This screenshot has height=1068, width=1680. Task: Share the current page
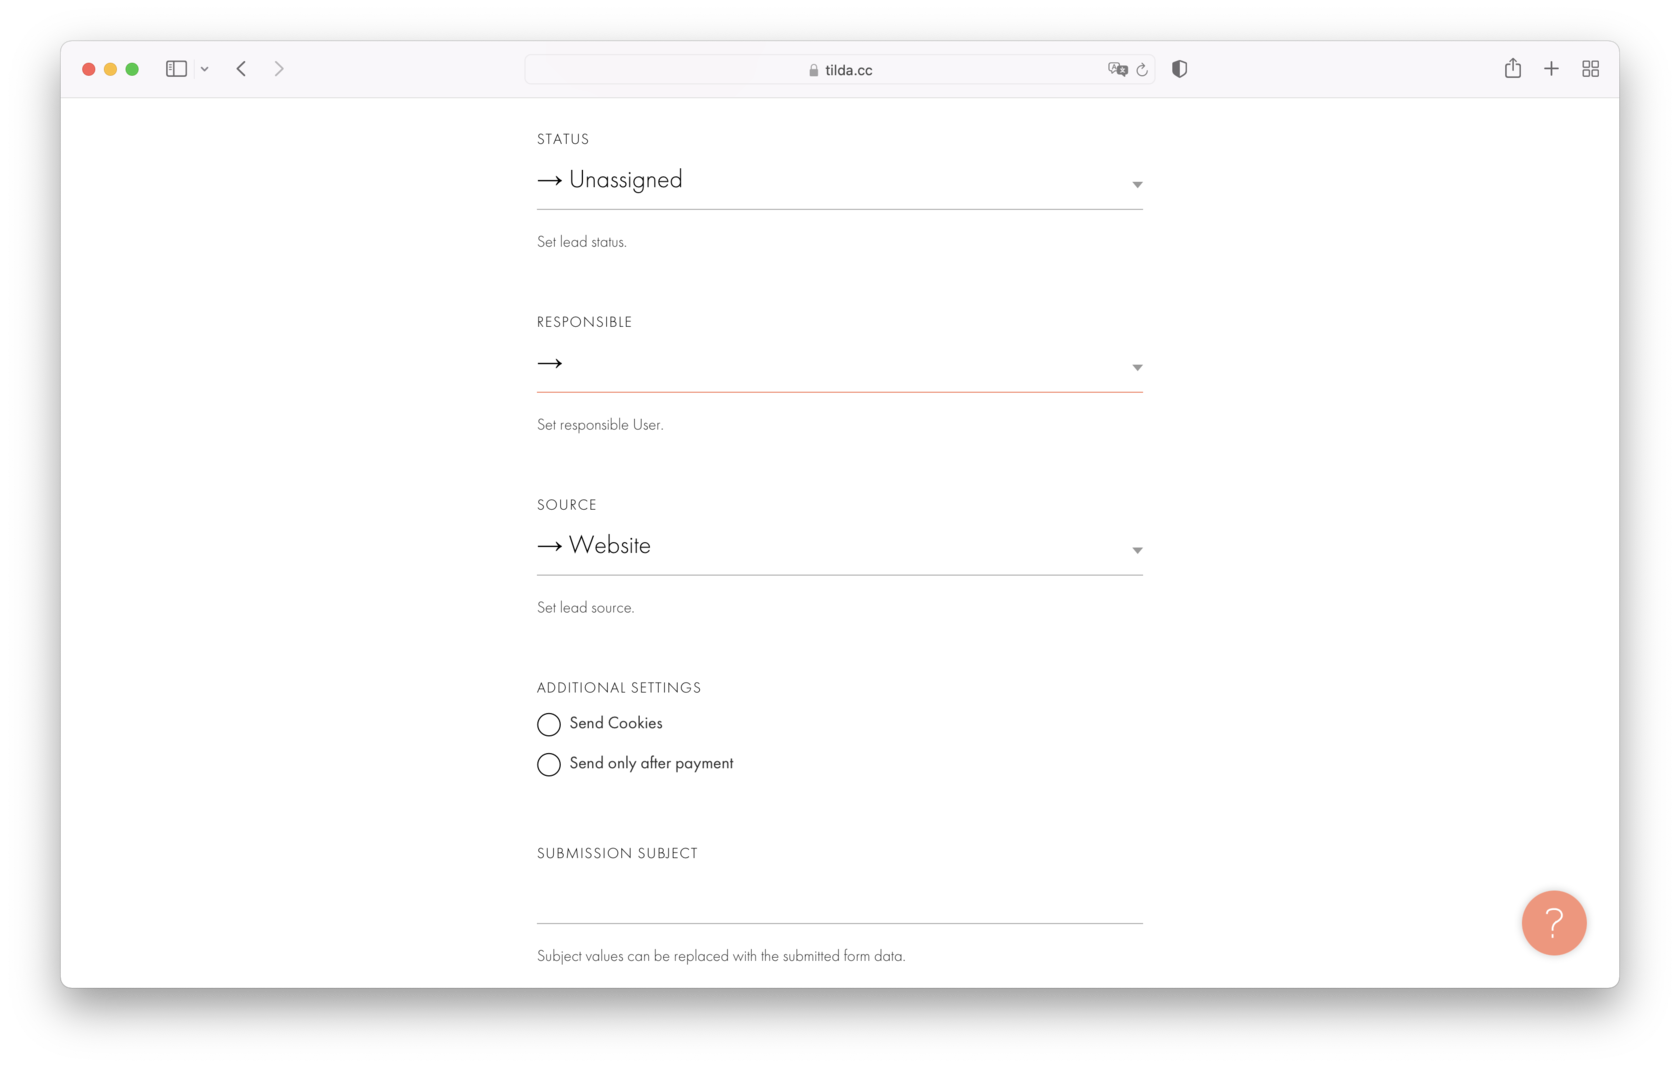(x=1513, y=68)
